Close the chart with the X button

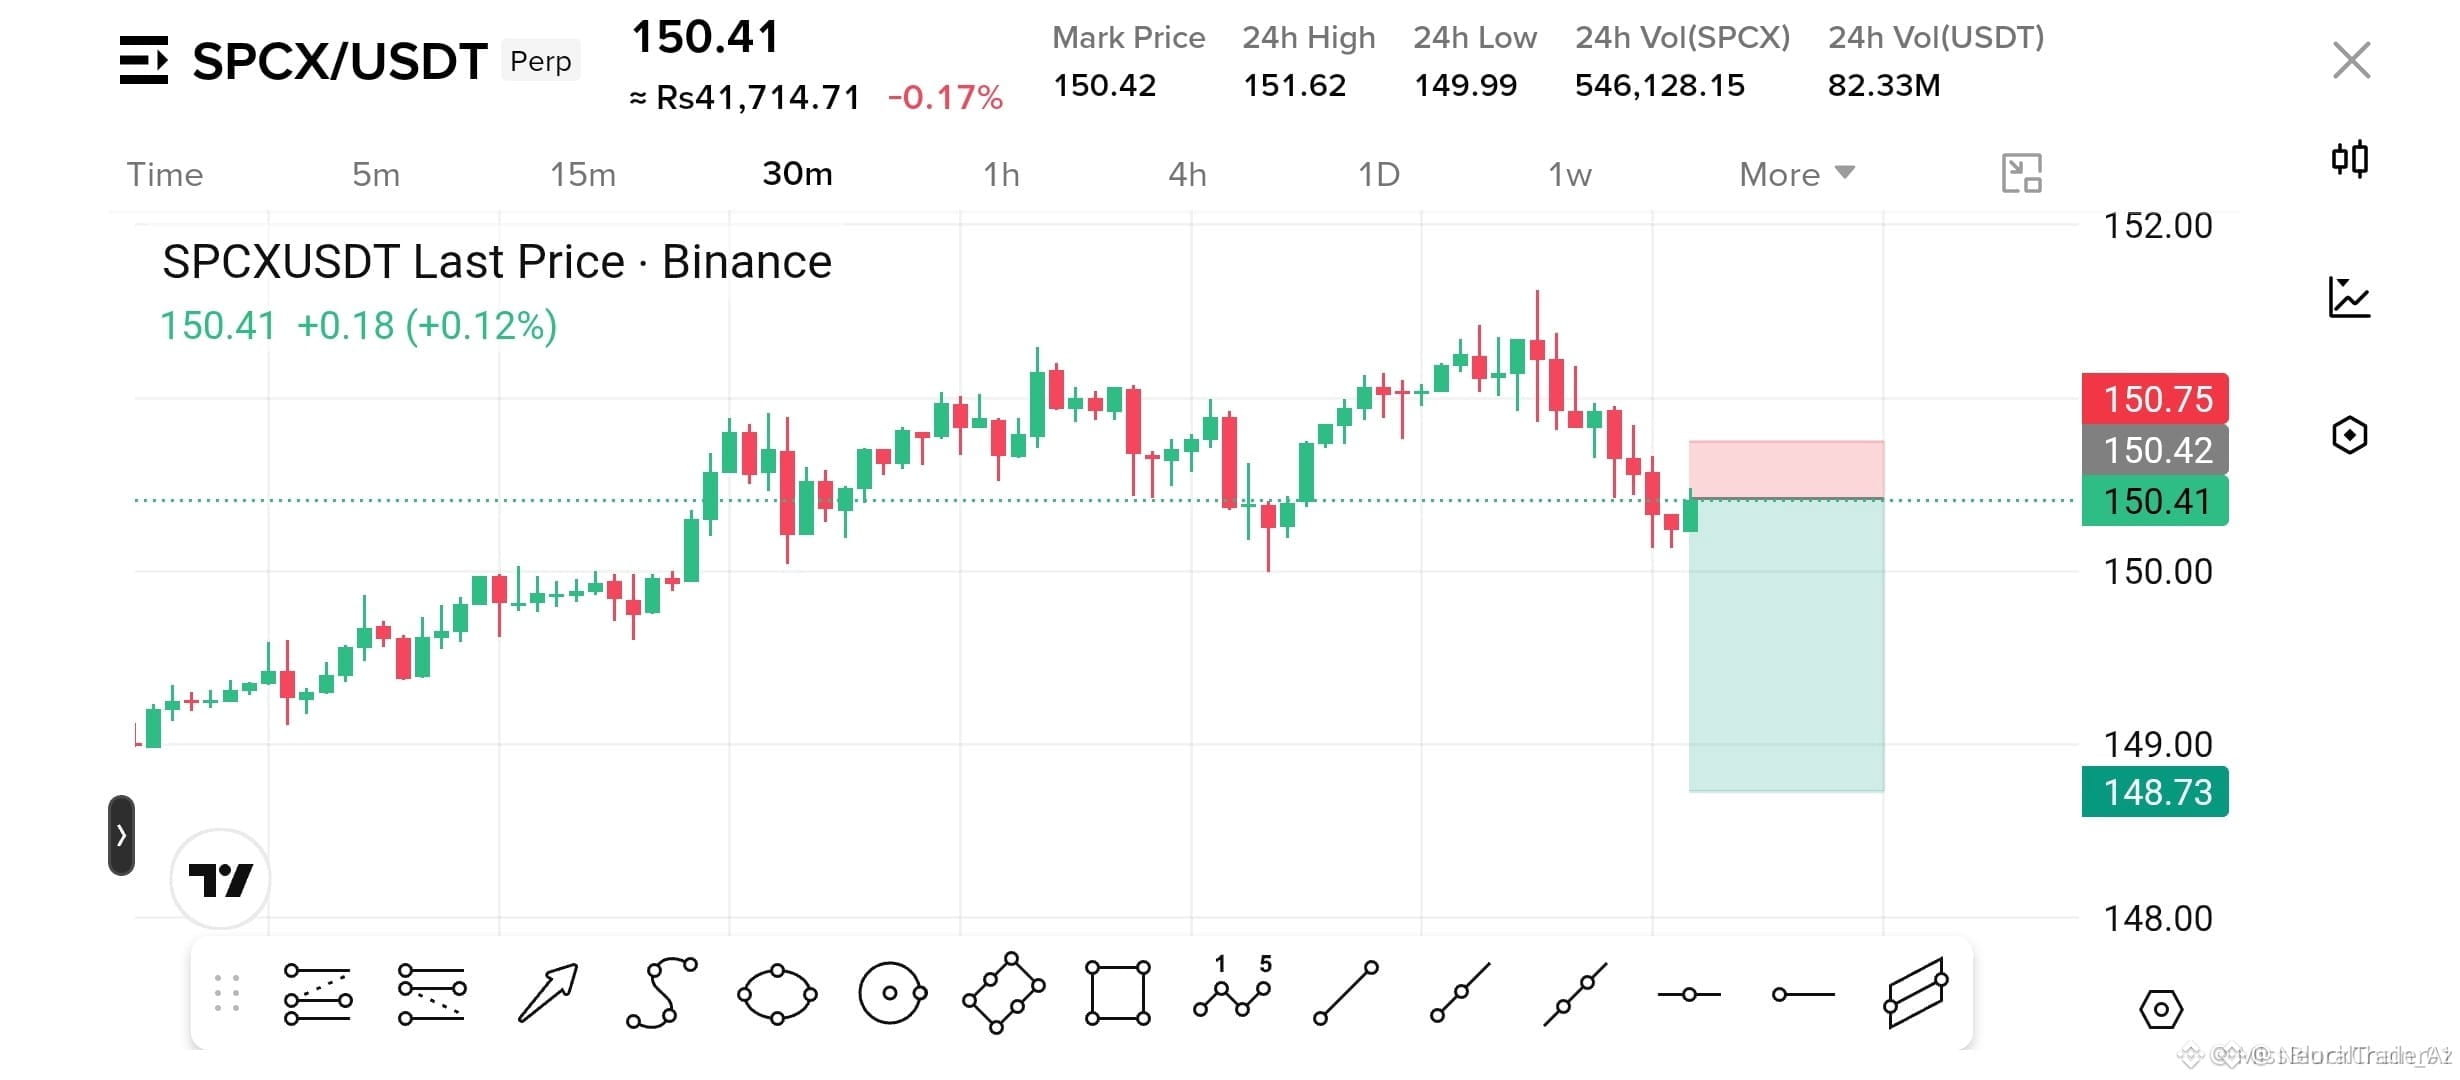(2351, 60)
